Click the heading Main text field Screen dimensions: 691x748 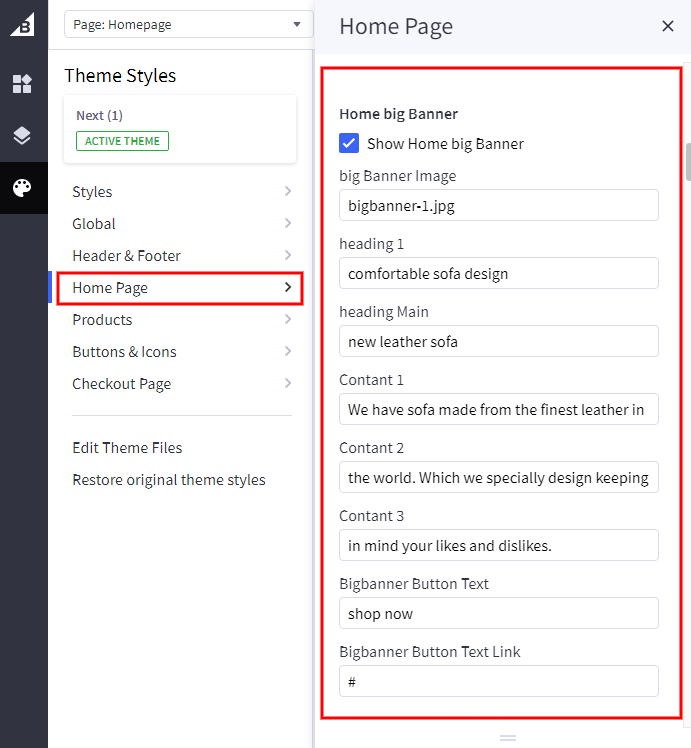coord(498,341)
